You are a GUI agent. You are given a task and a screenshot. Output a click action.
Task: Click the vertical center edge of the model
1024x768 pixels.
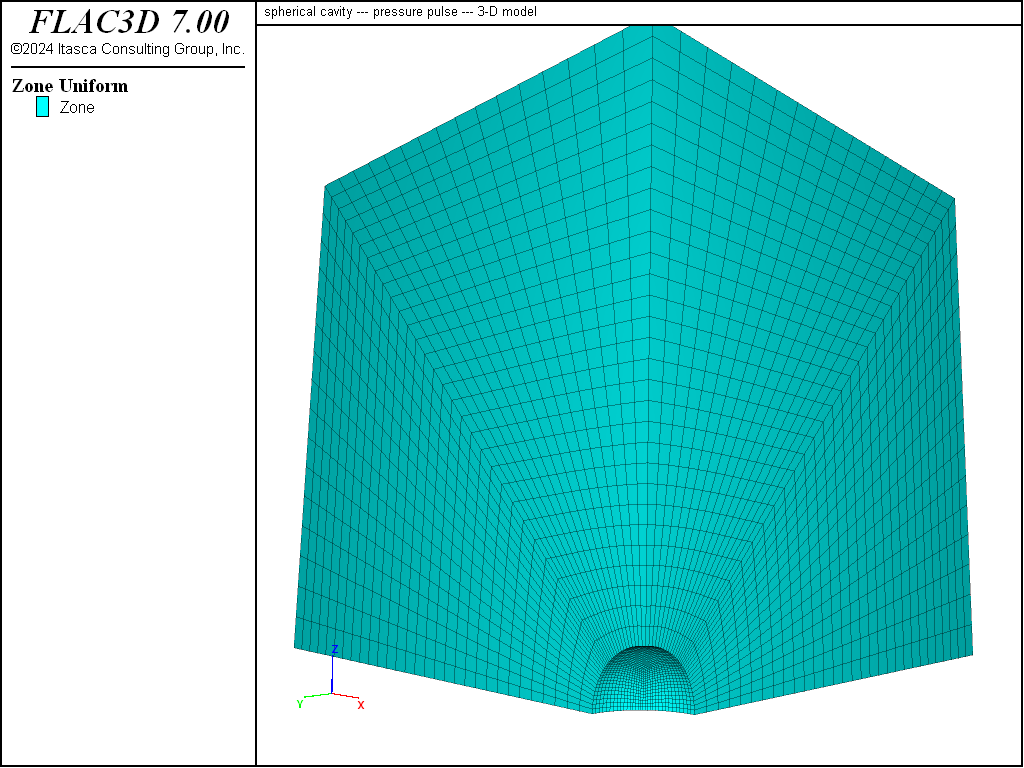coord(652,327)
